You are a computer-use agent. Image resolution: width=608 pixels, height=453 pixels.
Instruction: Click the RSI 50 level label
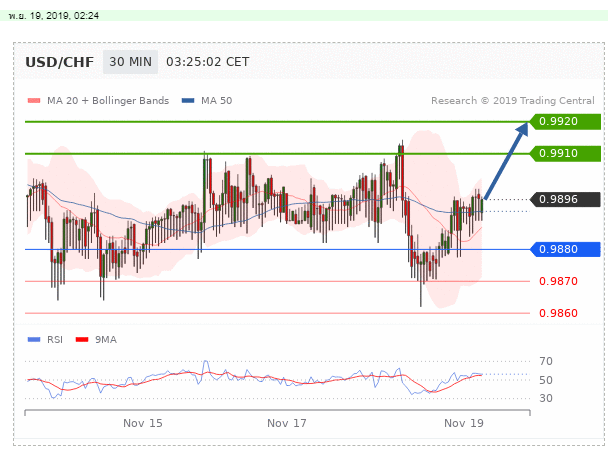(546, 380)
